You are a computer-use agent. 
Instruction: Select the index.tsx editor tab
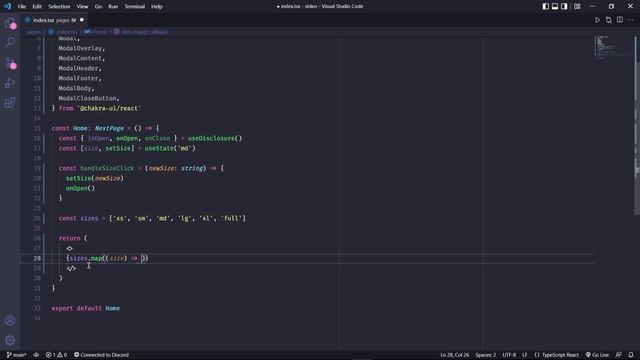[x=53, y=20]
